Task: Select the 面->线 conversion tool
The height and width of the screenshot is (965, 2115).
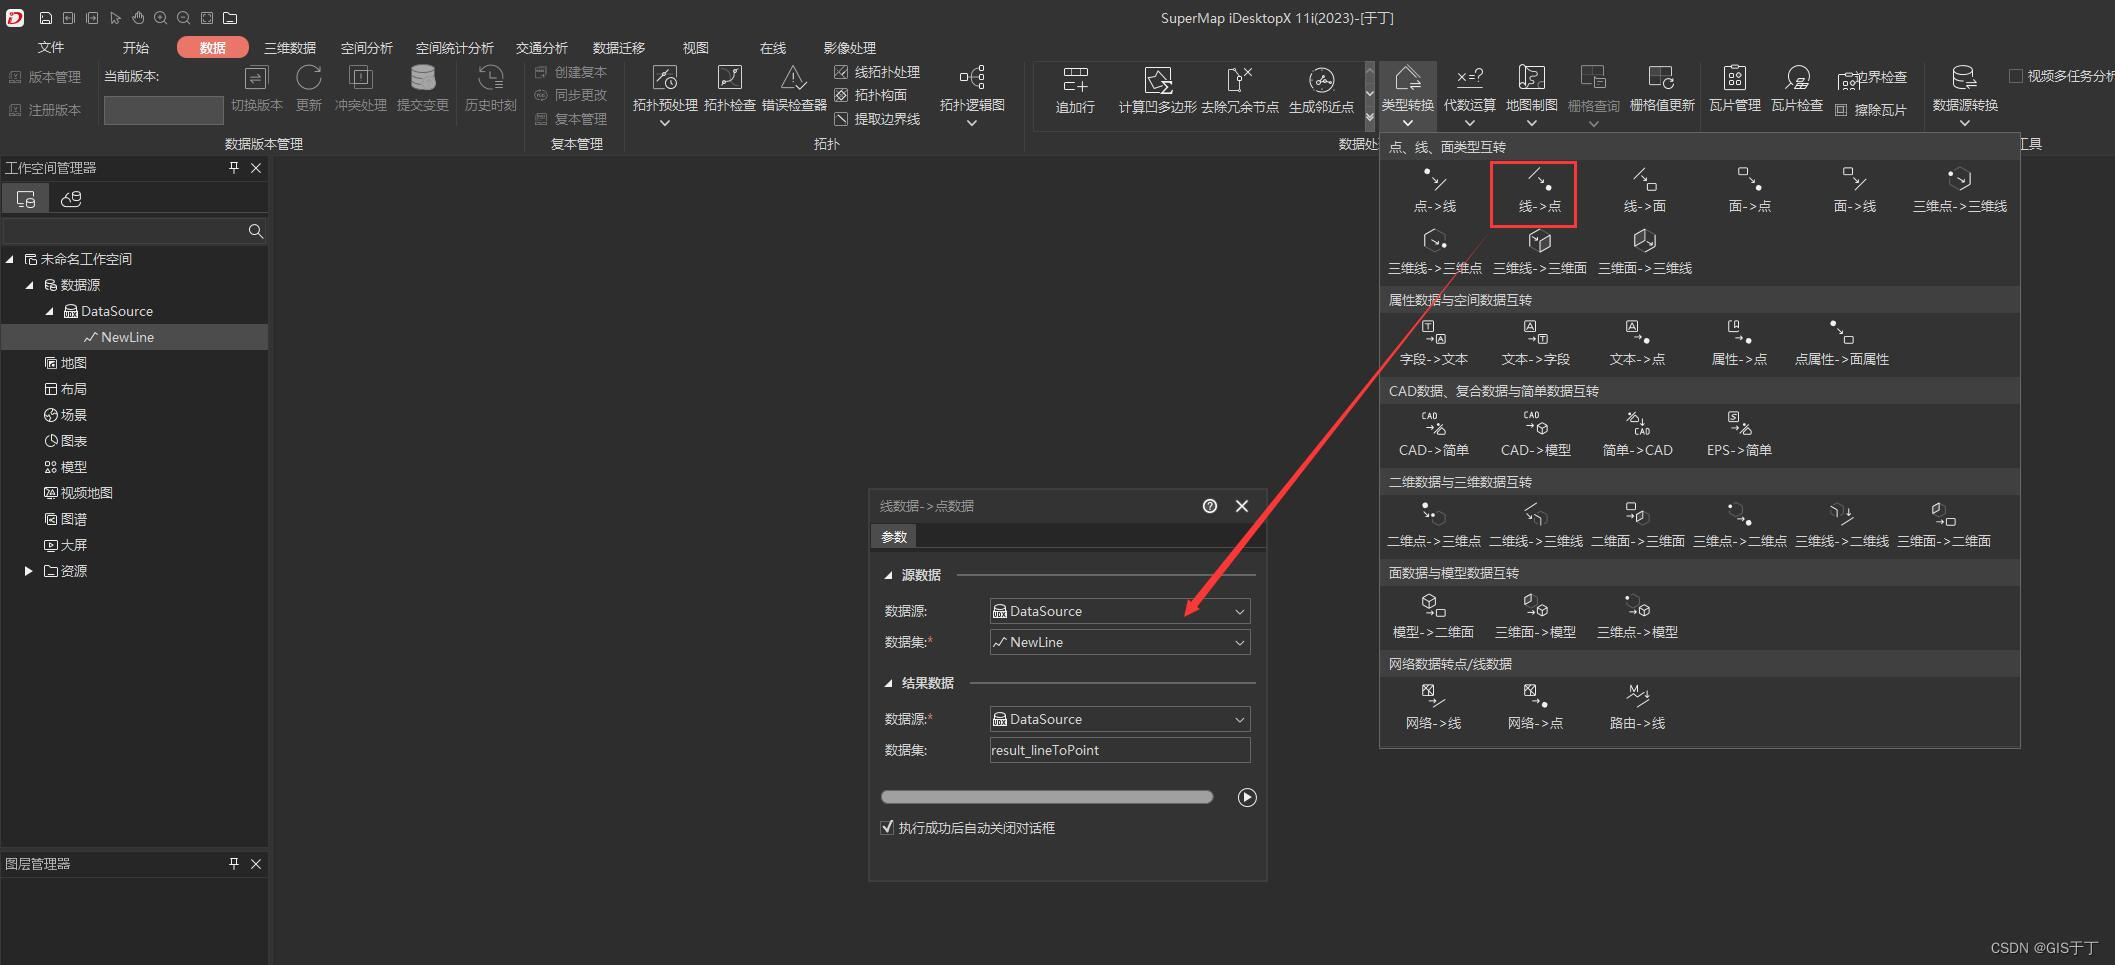Action: pos(1854,191)
